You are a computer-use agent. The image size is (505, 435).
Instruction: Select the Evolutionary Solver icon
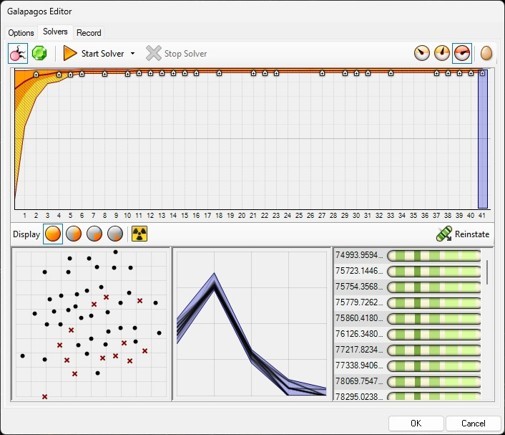pyautogui.click(x=18, y=53)
